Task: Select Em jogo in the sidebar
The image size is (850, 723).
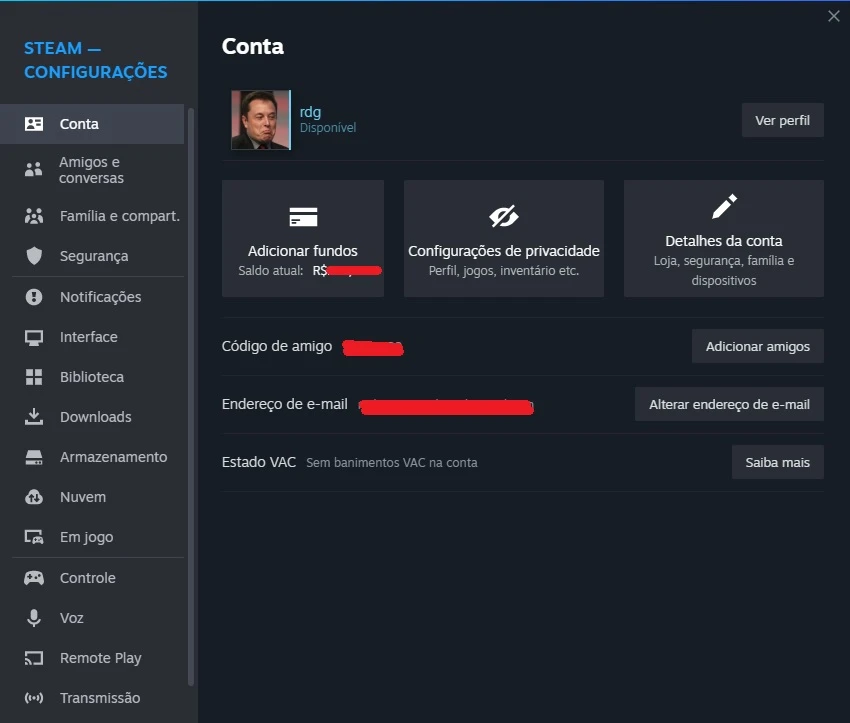Action: click(x=92, y=537)
